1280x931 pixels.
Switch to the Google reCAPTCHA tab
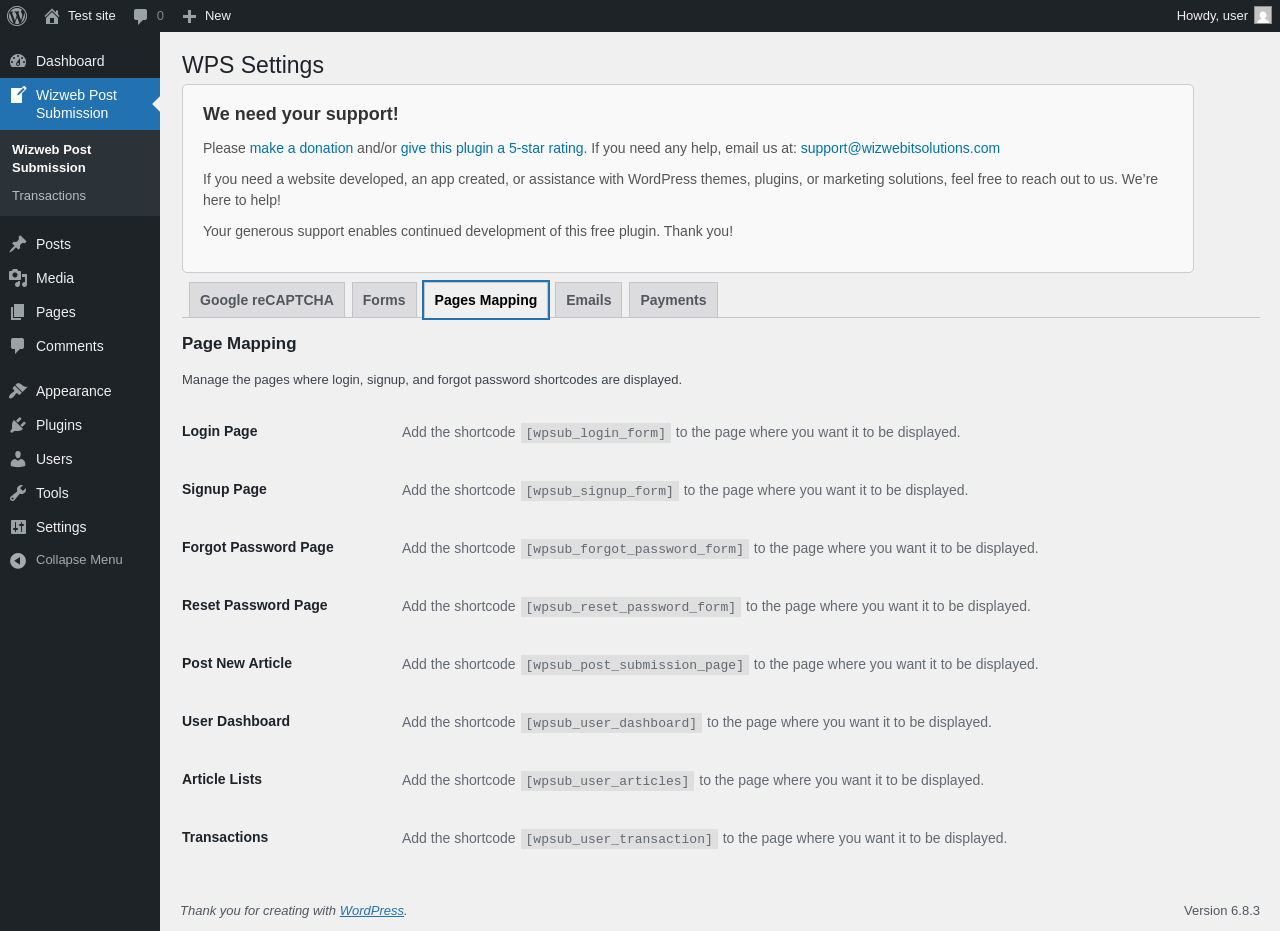click(x=267, y=300)
